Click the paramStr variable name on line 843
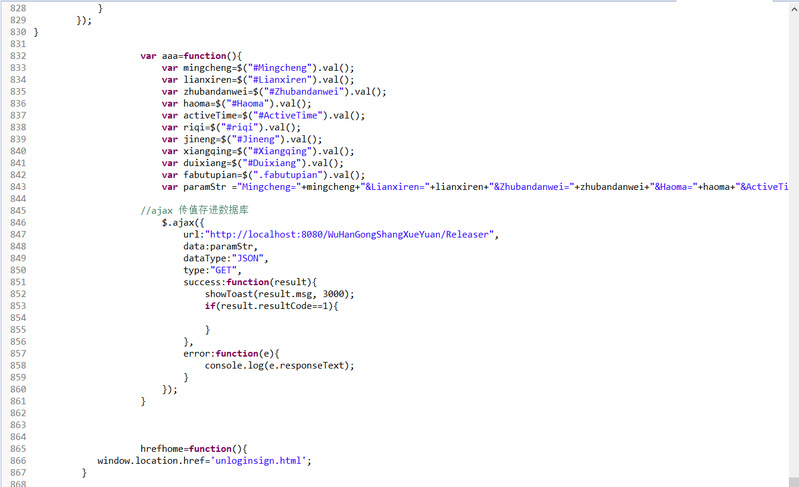 pos(204,187)
